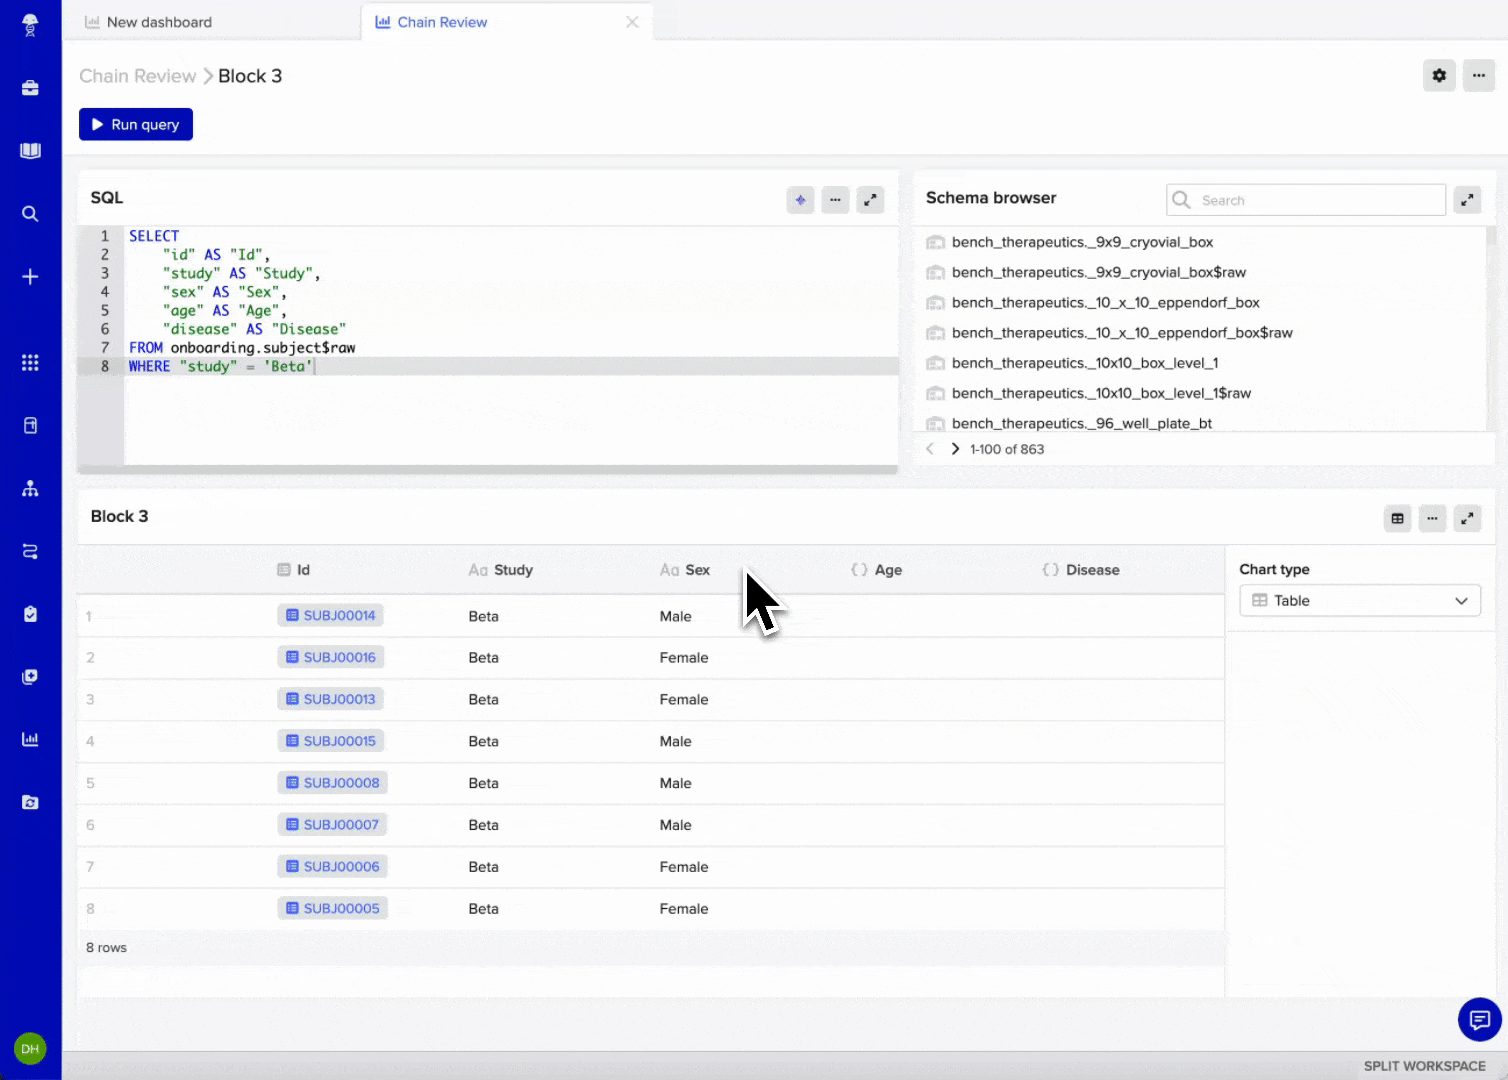Click the DH user avatar at bottom of sidebar
Viewport: 1508px width, 1080px height.
(x=30, y=1048)
